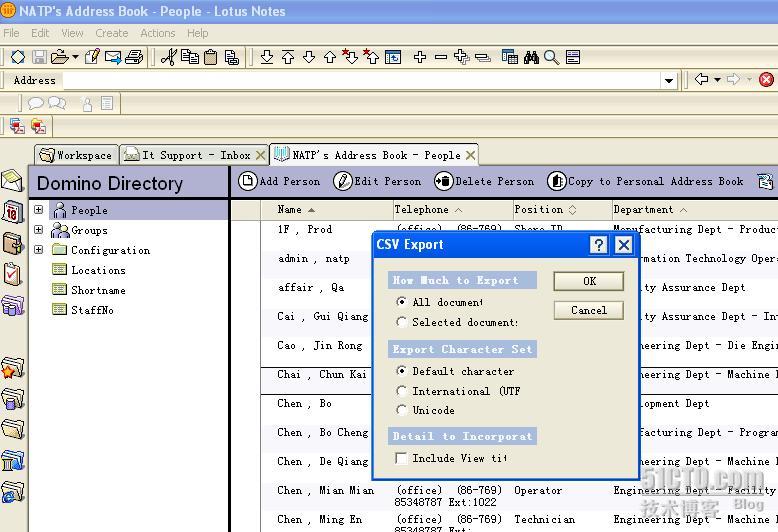Switch to the Workspace tab
This screenshot has height=532, width=778.
(x=76, y=155)
